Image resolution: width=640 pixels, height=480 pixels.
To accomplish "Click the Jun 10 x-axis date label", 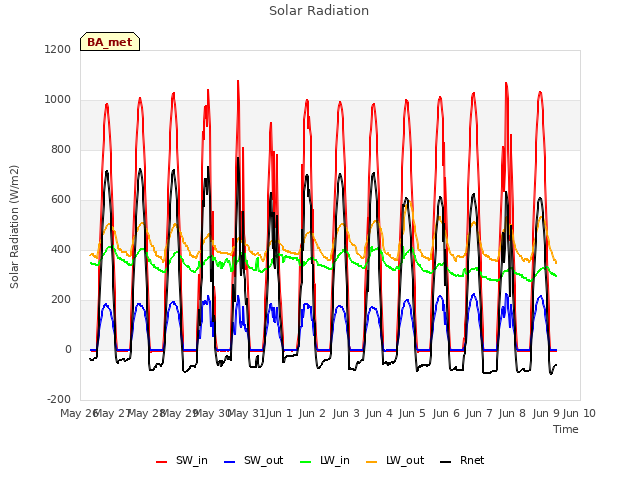I will [579, 413].
